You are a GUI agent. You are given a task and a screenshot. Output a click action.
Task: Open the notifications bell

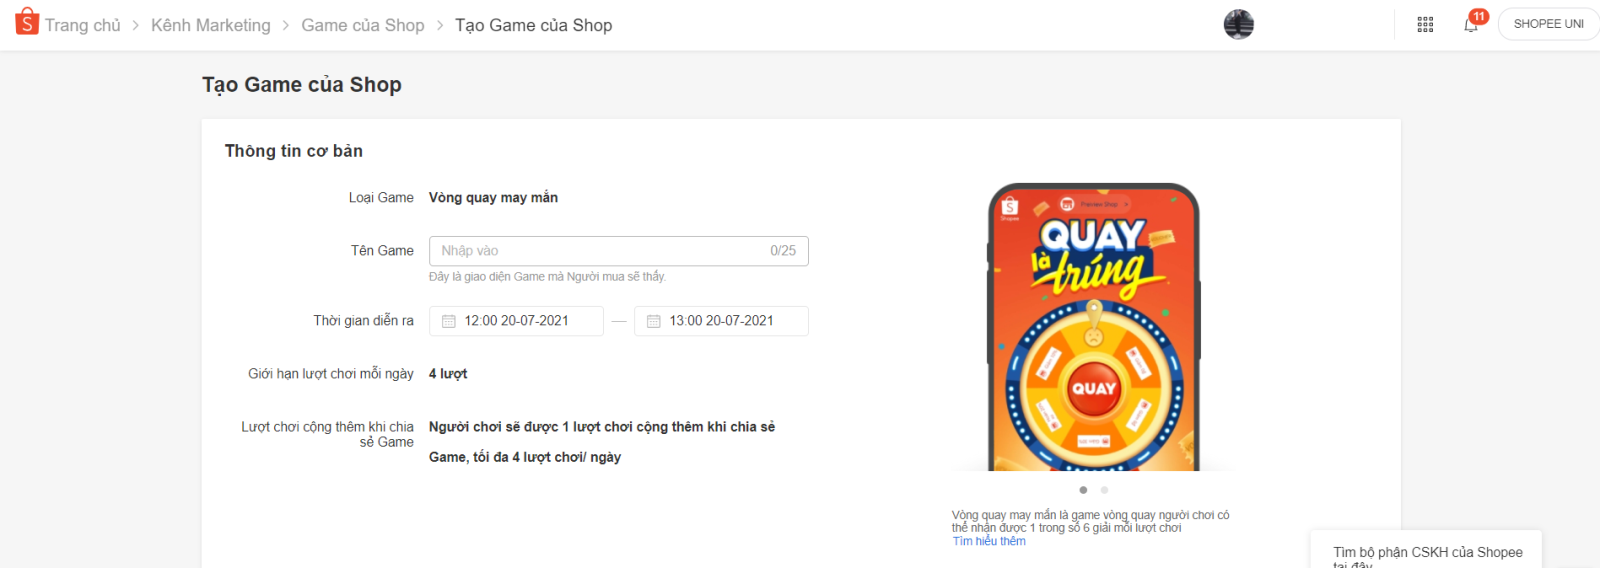[1471, 25]
